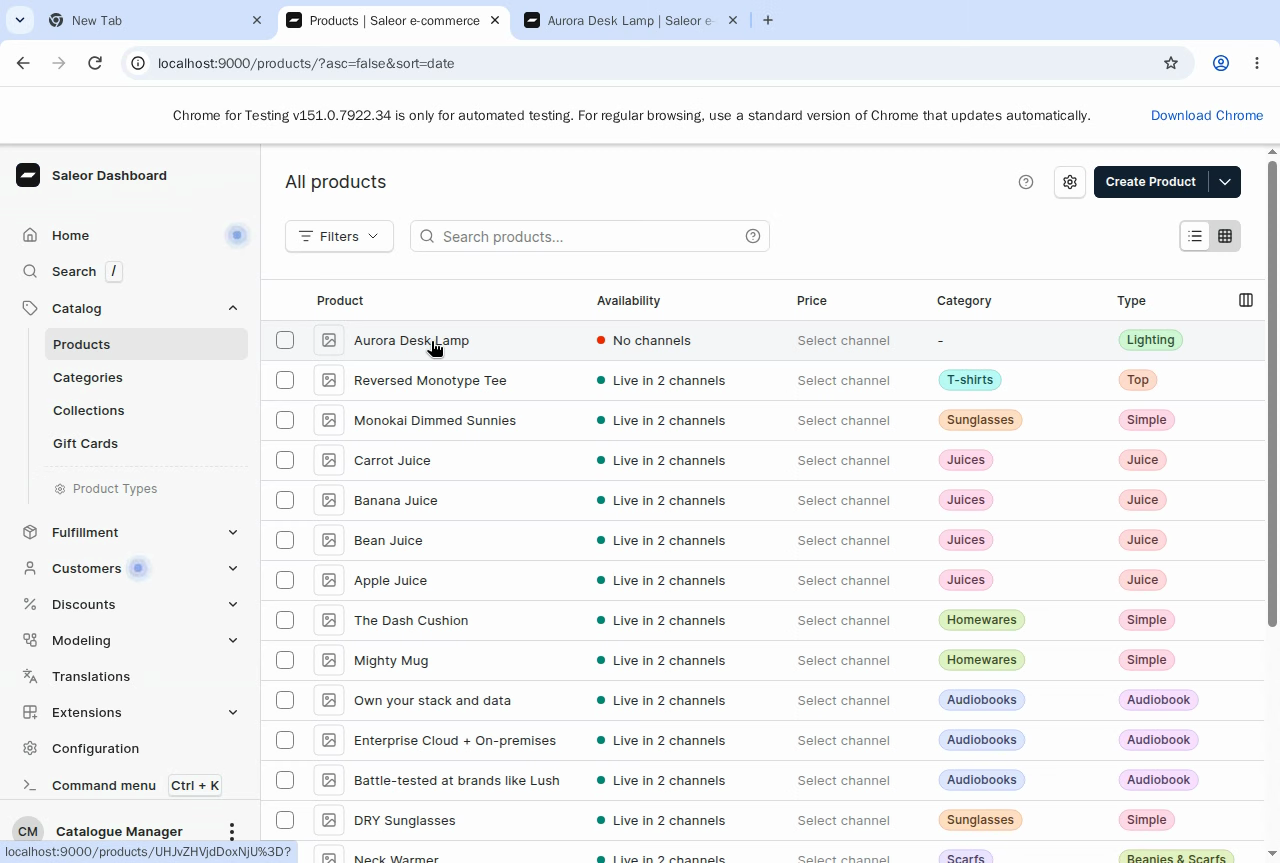Image resolution: width=1280 pixels, height=863 pixels.
Task: Click the T-shirts category chip
Action: pyautogui.click(x=970, y=380)
